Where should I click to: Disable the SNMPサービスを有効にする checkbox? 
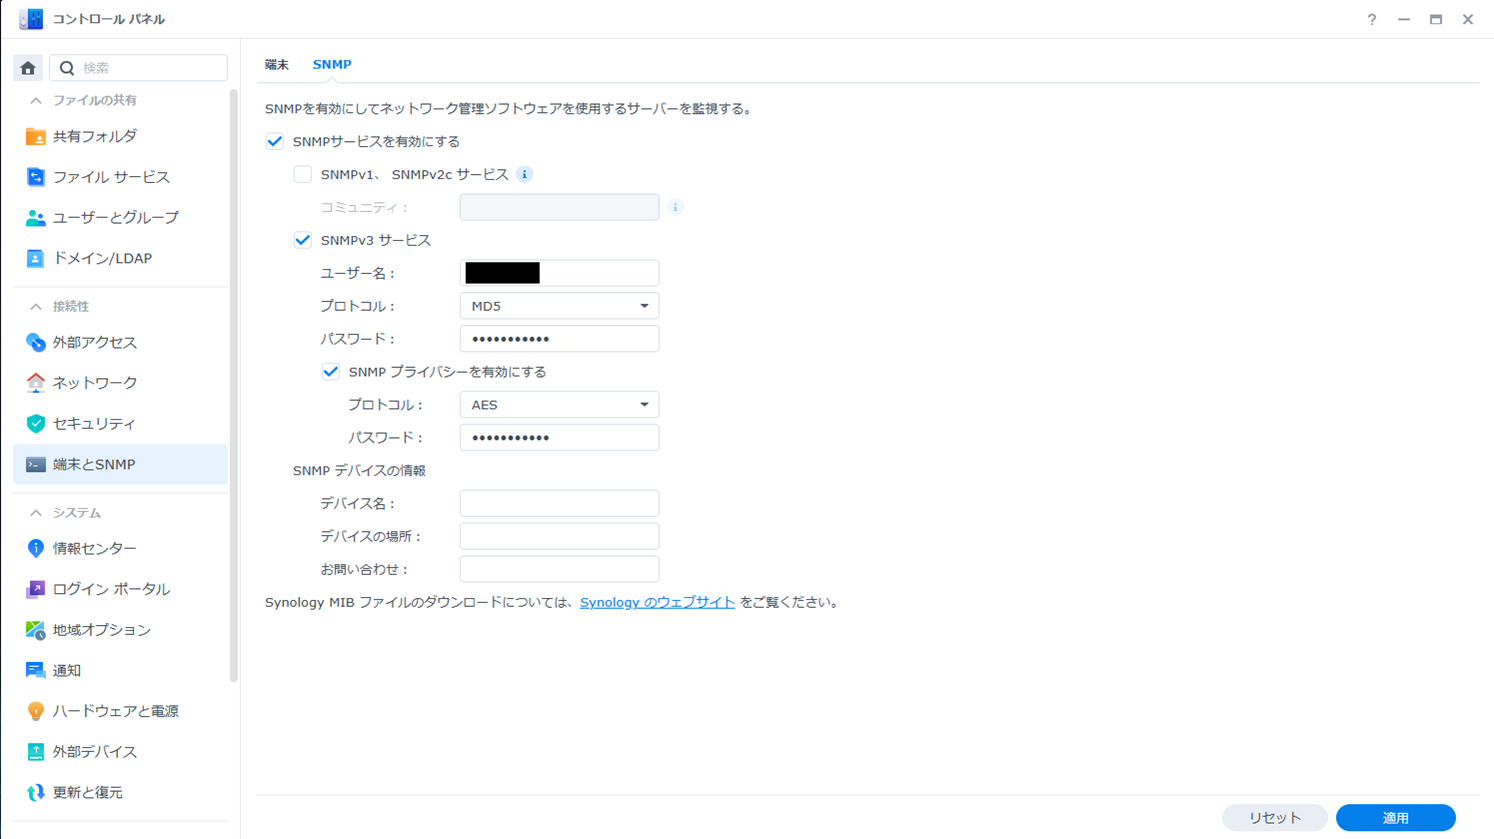pos(275,142)
